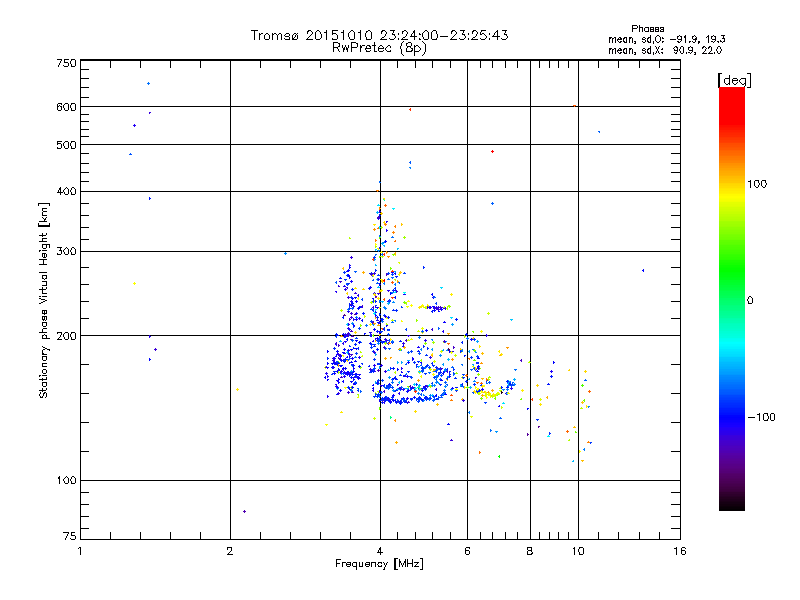Click the red data point near 500 km at 6.7 MHz
The width and height of the screenshot is (800, 600).
tap(492, 152)
